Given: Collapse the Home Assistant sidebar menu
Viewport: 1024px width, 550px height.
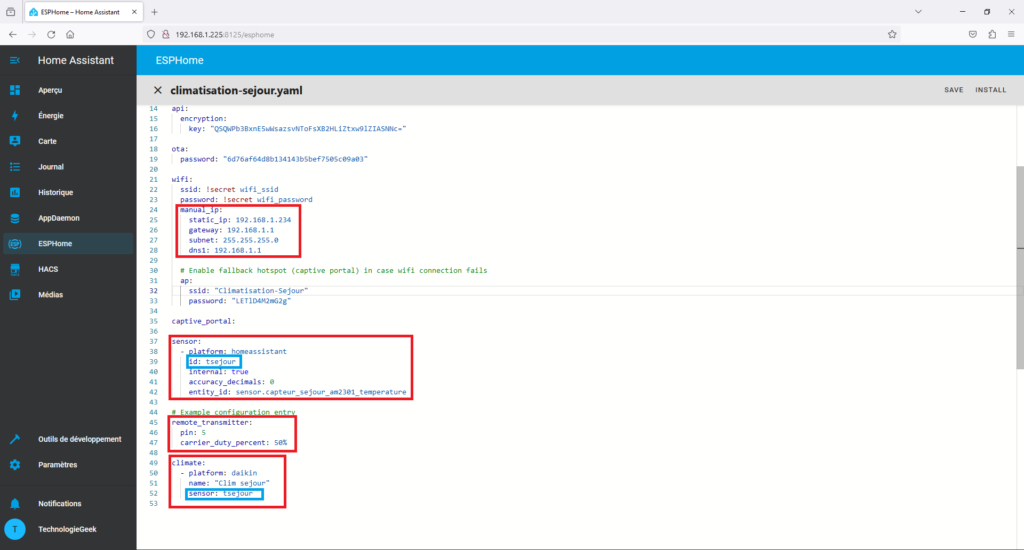Looking at the screenshot, I should [x=15, y=60].
